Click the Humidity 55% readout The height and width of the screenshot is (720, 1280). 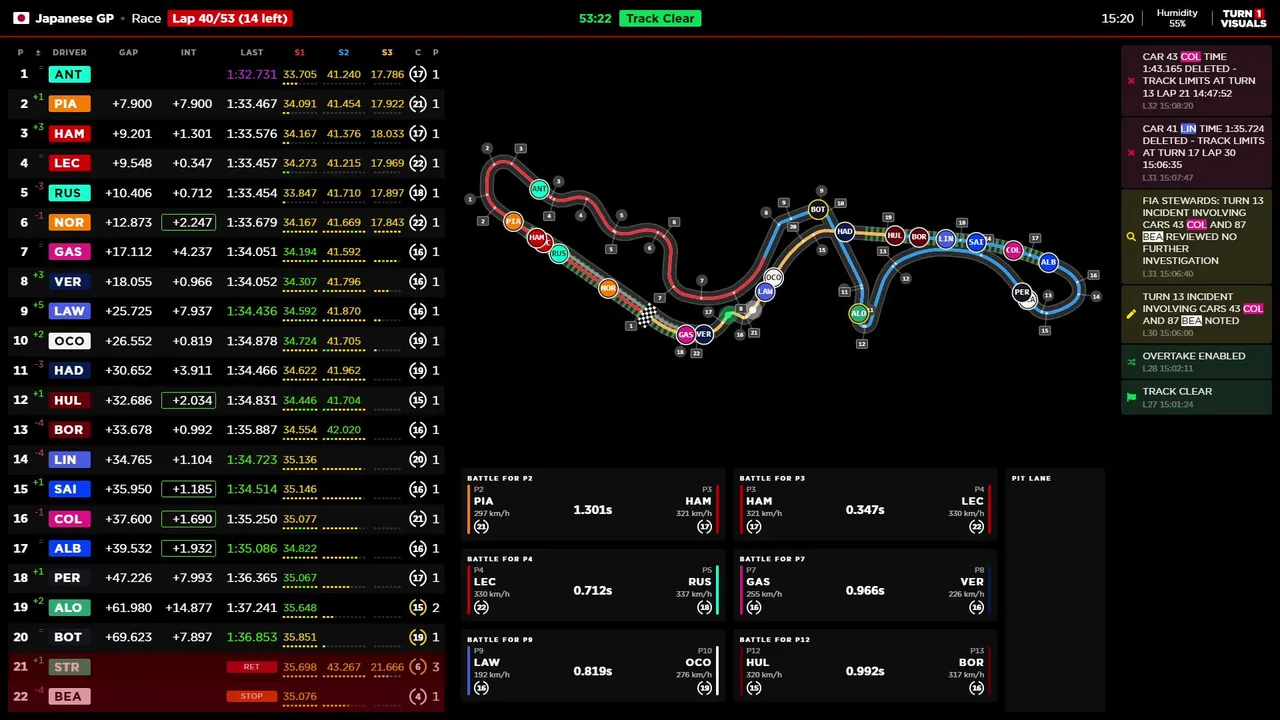[1177, 18]
